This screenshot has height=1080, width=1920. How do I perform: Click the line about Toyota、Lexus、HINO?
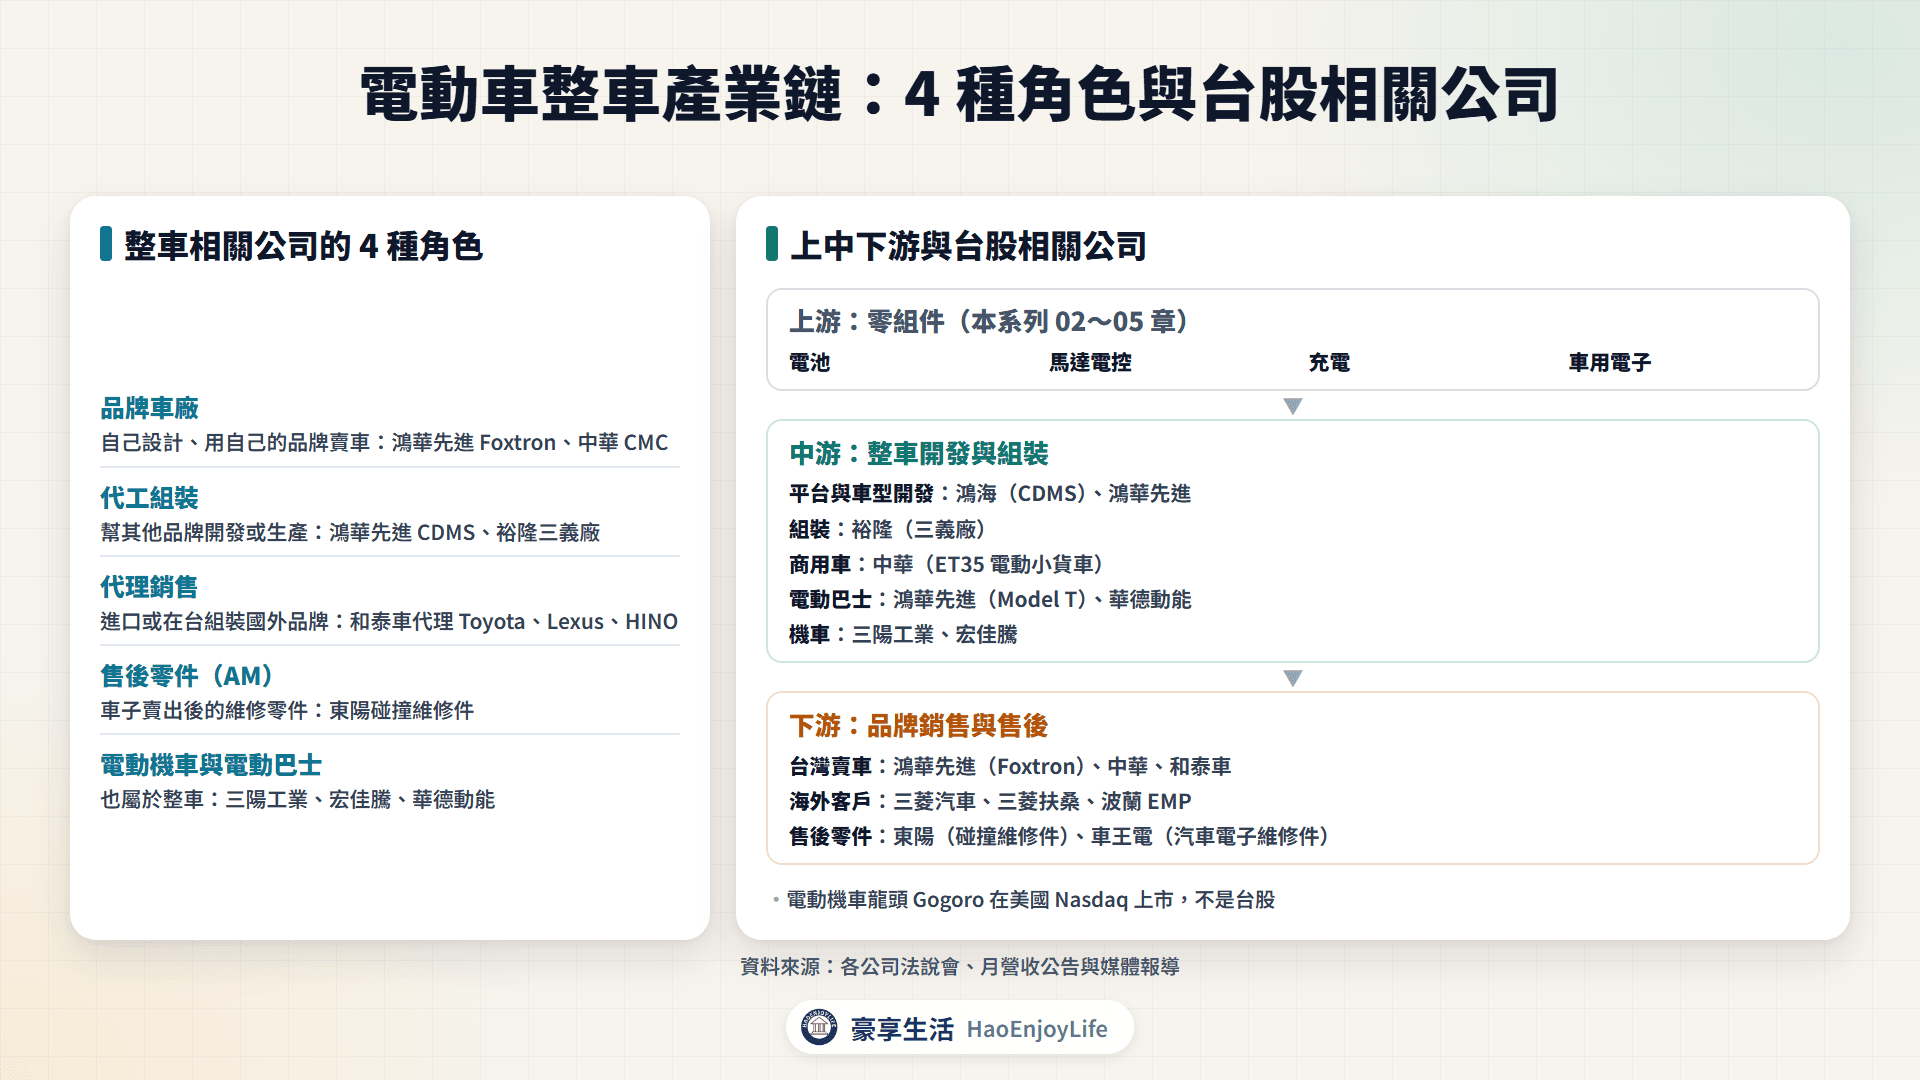point(389,621)
